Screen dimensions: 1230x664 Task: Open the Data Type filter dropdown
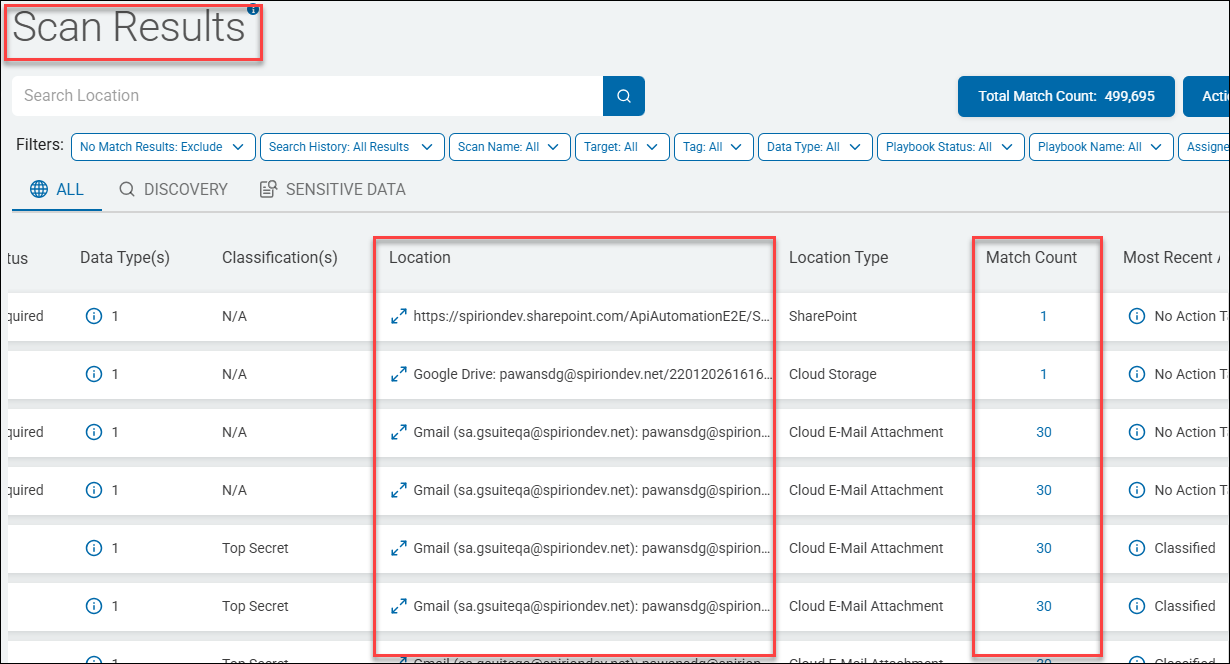(814, 147)
